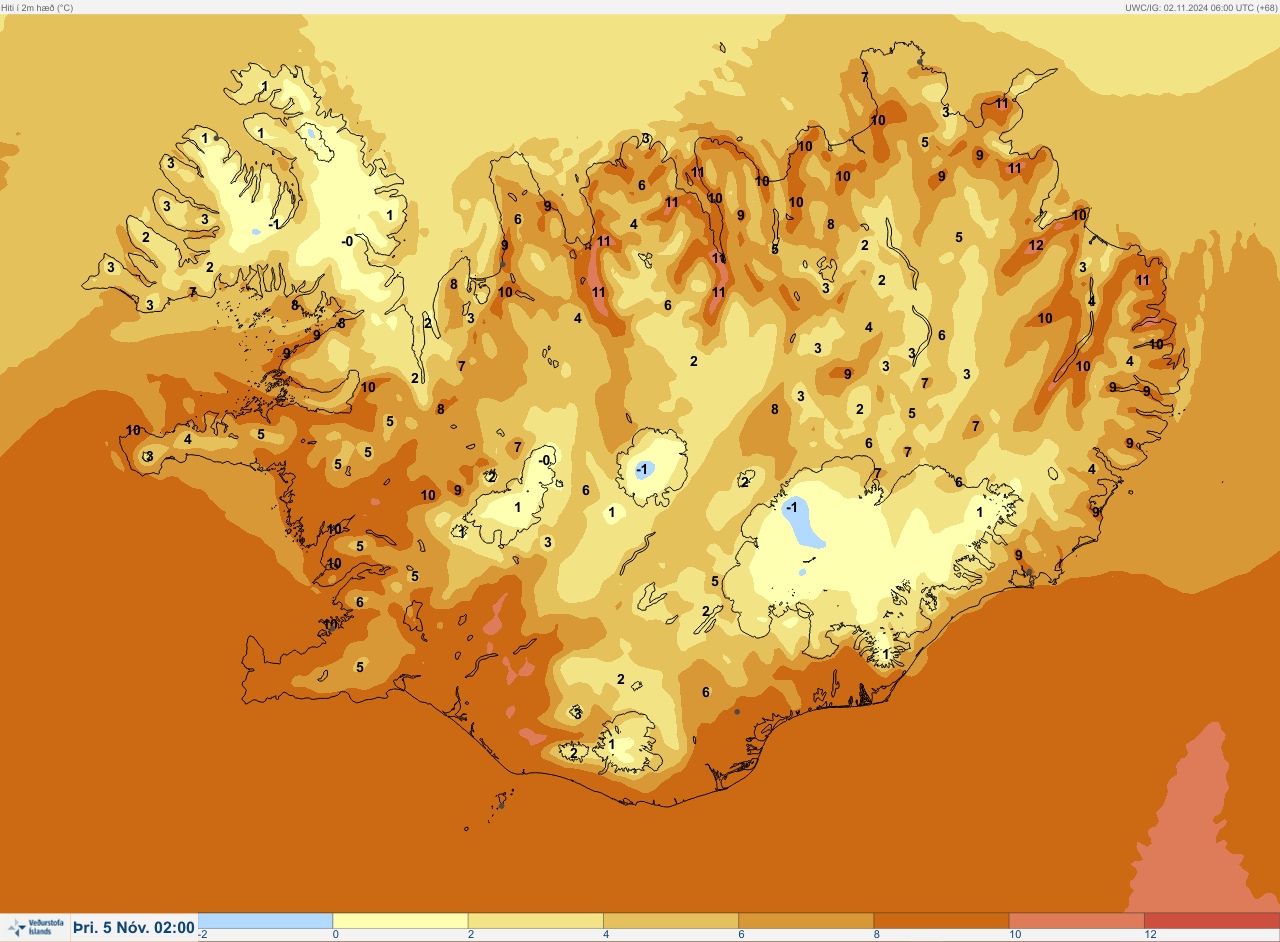Click the legend swatch between 4 and 6
Image resolution: width=1280 pixels, height=942 pixels.
[670, 920]
